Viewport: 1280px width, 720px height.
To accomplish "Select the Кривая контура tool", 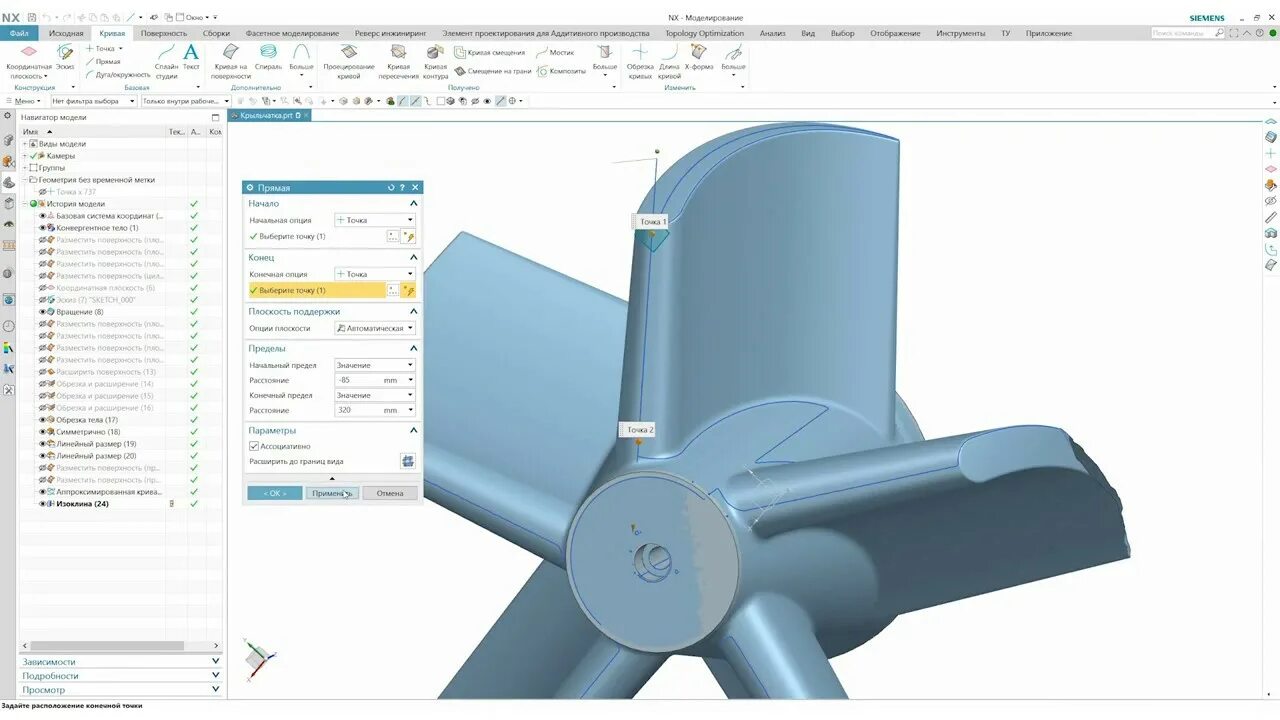I will click(x=435, y=60).
